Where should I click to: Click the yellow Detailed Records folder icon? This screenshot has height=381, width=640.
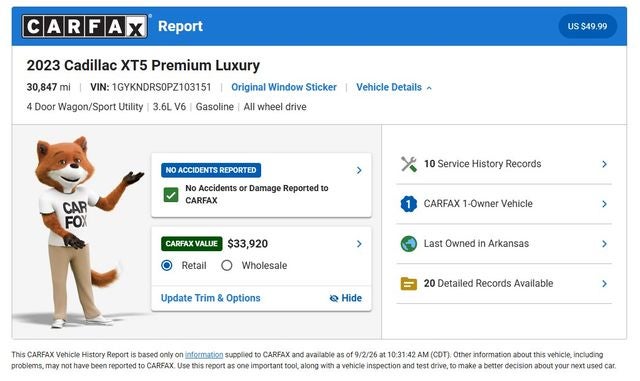click(409, 283)
